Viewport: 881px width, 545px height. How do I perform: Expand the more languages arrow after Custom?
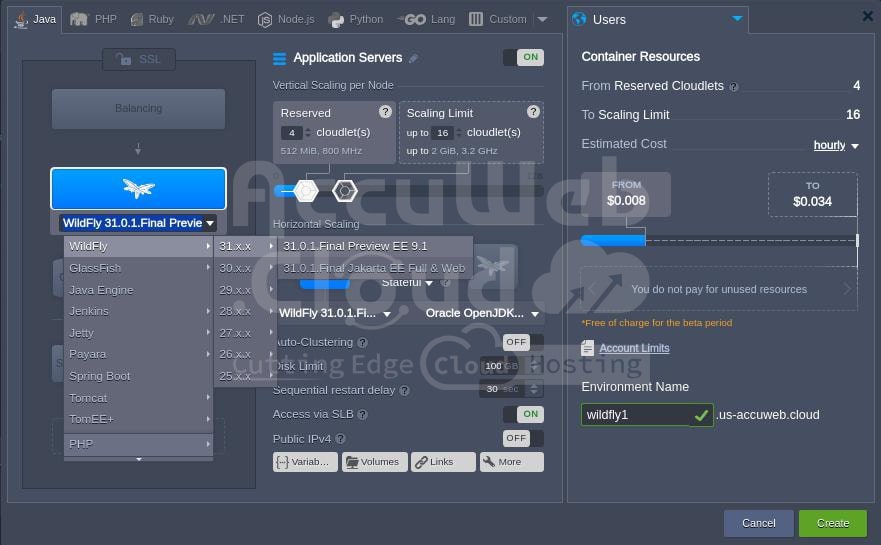pos(542,20)
